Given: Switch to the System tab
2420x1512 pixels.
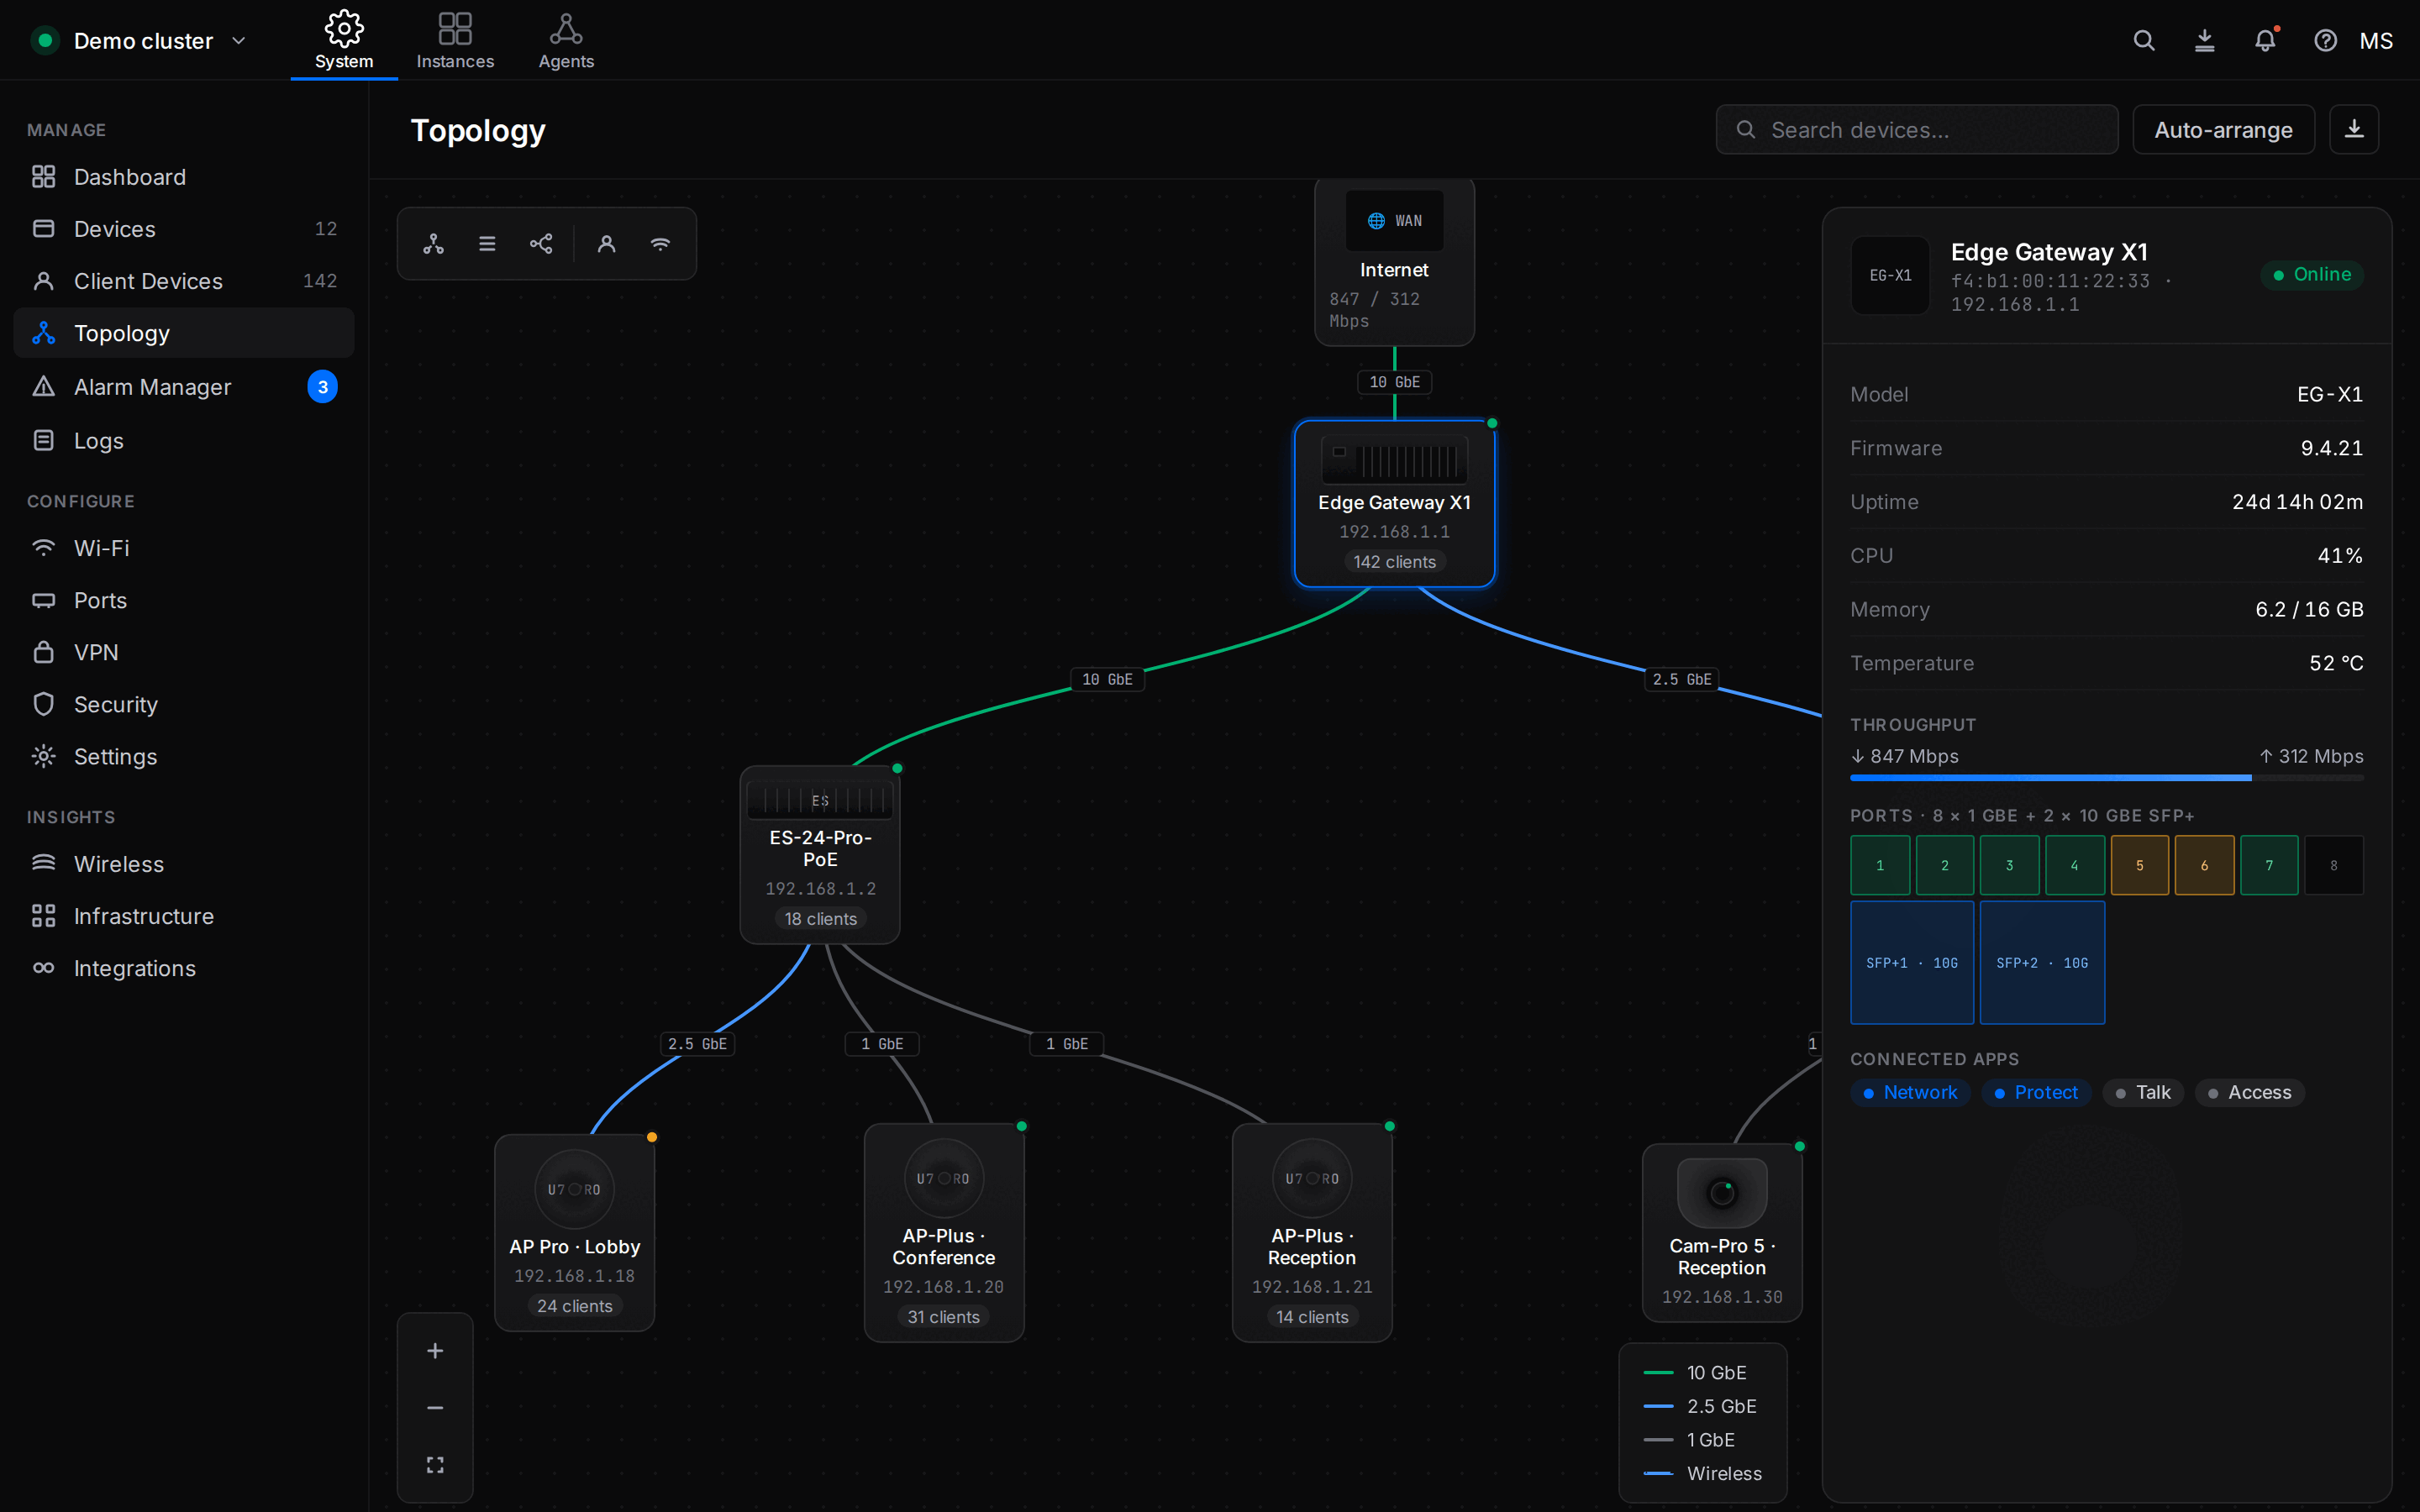Looking at the screenshot, I should pyautogui.click(x=344, y=41).
